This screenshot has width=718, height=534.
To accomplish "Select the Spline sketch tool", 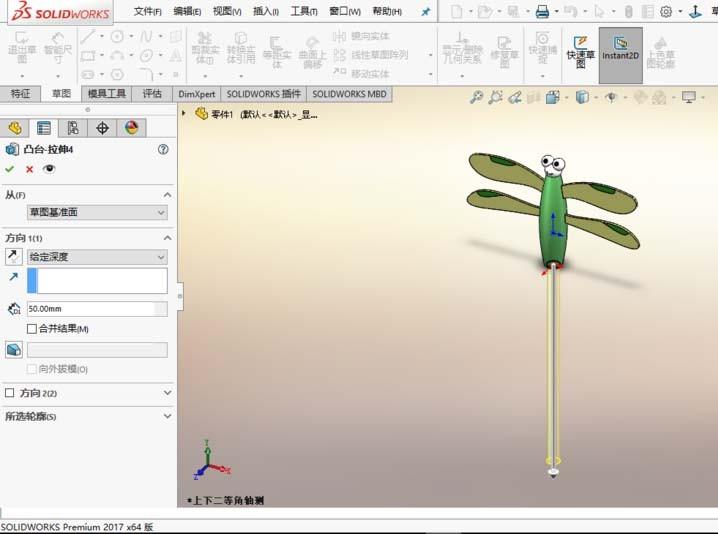I will 147,36.
